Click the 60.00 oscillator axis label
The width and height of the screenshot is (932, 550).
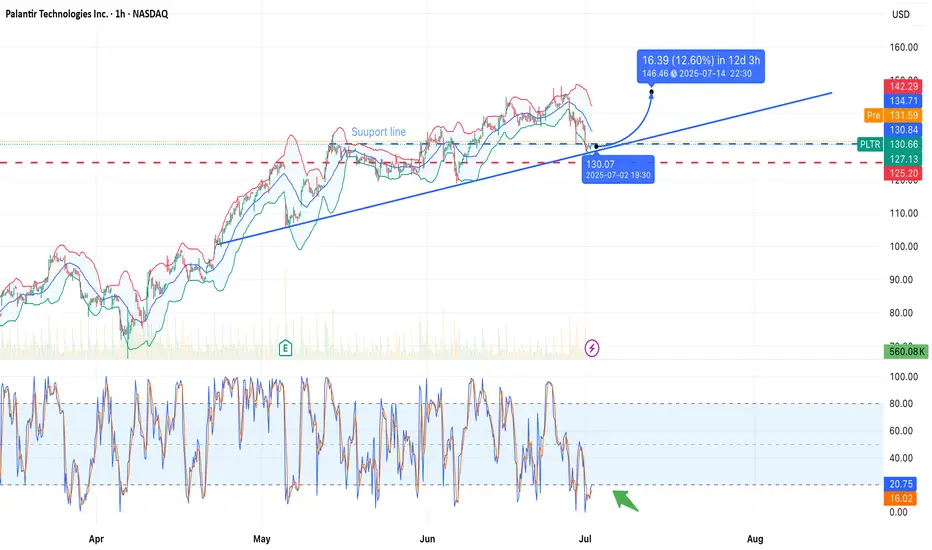[x=901, y=430]
